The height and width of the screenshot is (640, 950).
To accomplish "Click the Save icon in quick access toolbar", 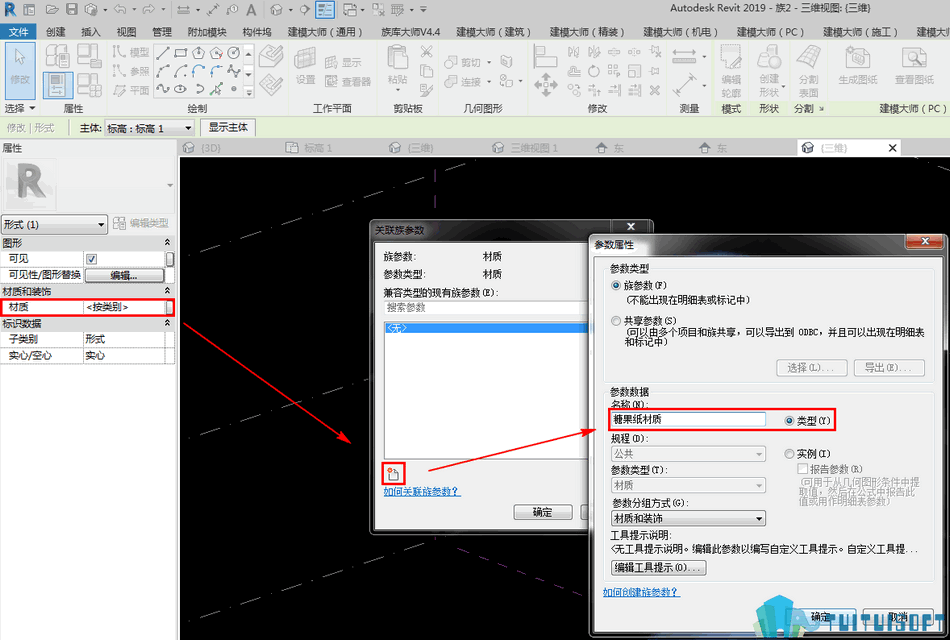I will coord(71,9).
